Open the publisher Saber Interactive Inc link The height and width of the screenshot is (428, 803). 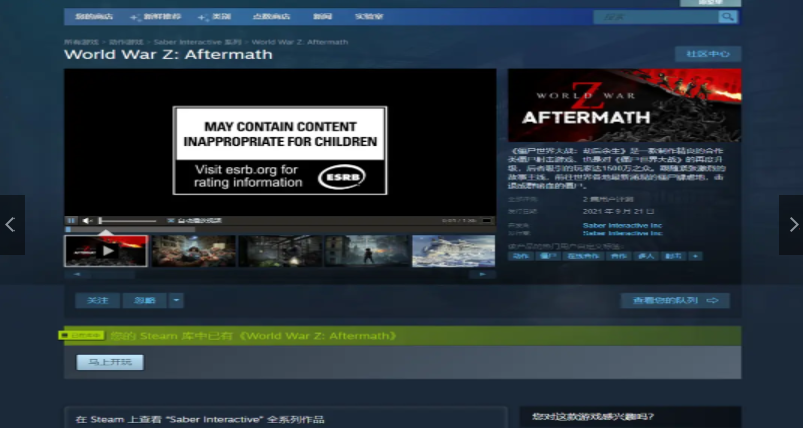(x=622, y=233)
